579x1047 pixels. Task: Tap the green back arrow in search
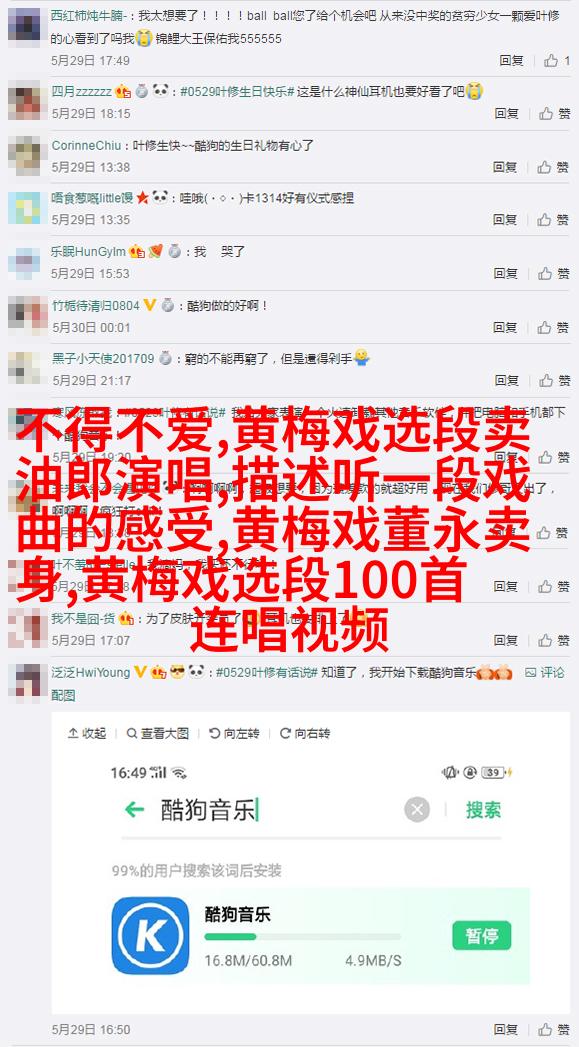[134, 810]
